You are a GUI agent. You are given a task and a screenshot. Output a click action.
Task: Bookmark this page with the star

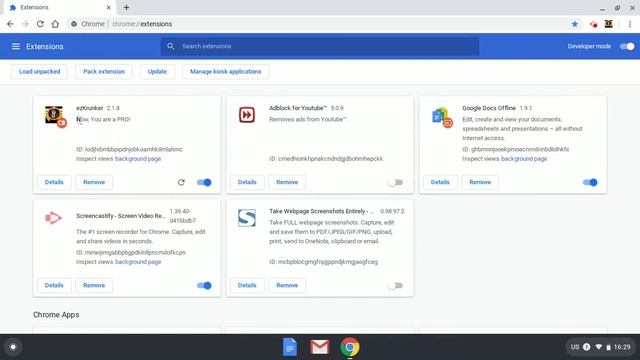coord(575,24)
